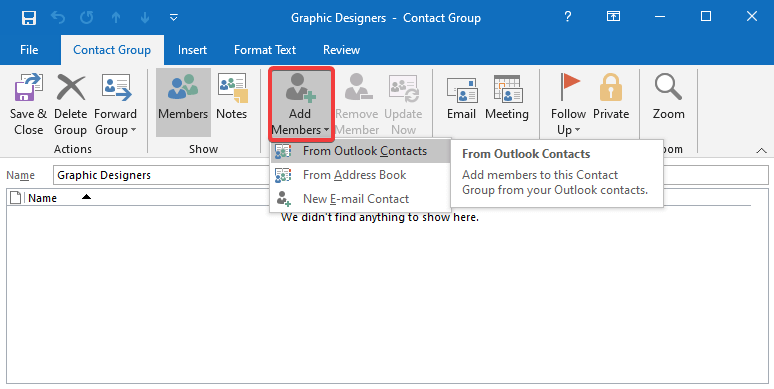Click the Save icon in title bar
The width and height of the screenshot is (774, 389).
29,18
